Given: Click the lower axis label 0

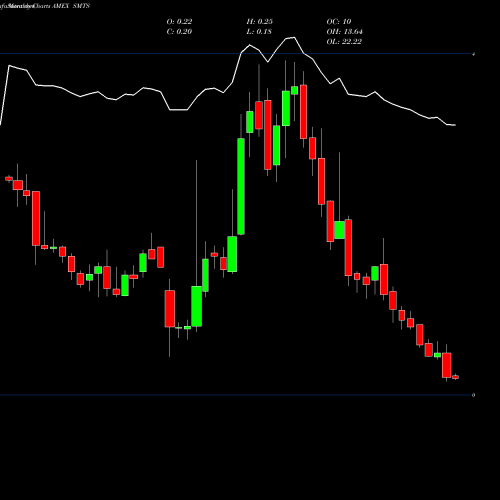Looking at the screenshot, I should tap(473, 395).
